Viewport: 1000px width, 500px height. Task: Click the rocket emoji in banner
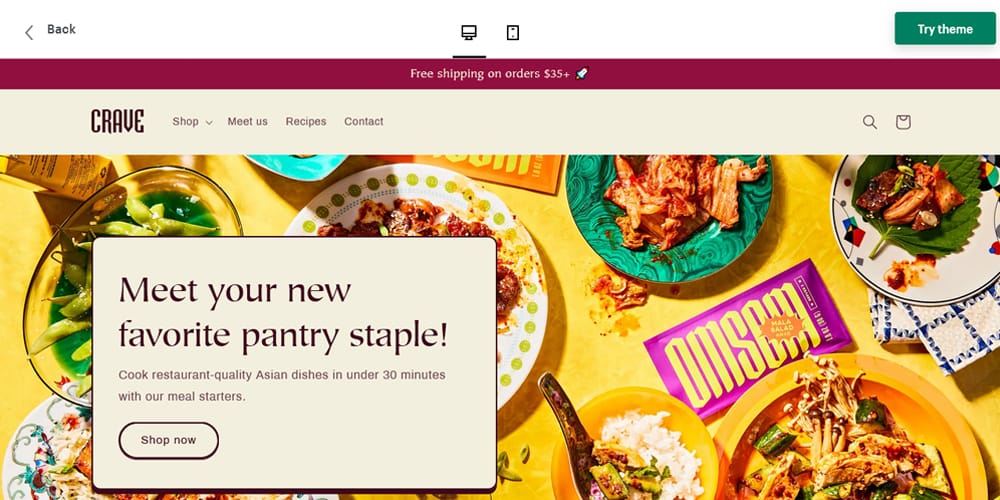(x=581, y=74)
